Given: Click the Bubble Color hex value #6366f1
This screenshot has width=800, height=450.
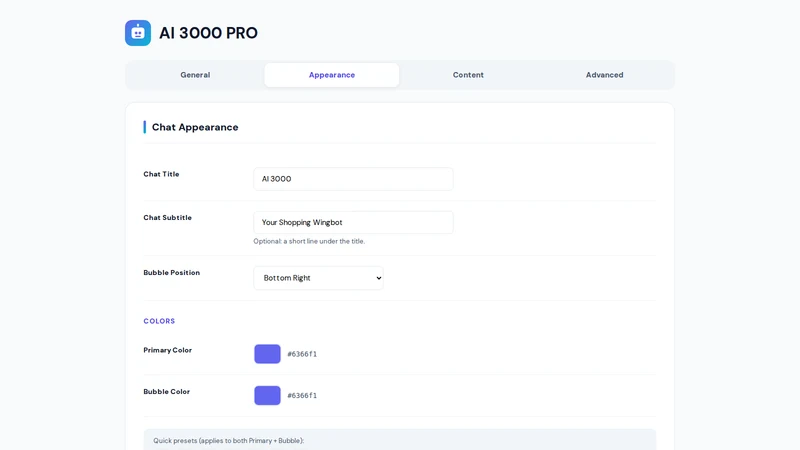Looking at the screenshot, I should 302,395.
